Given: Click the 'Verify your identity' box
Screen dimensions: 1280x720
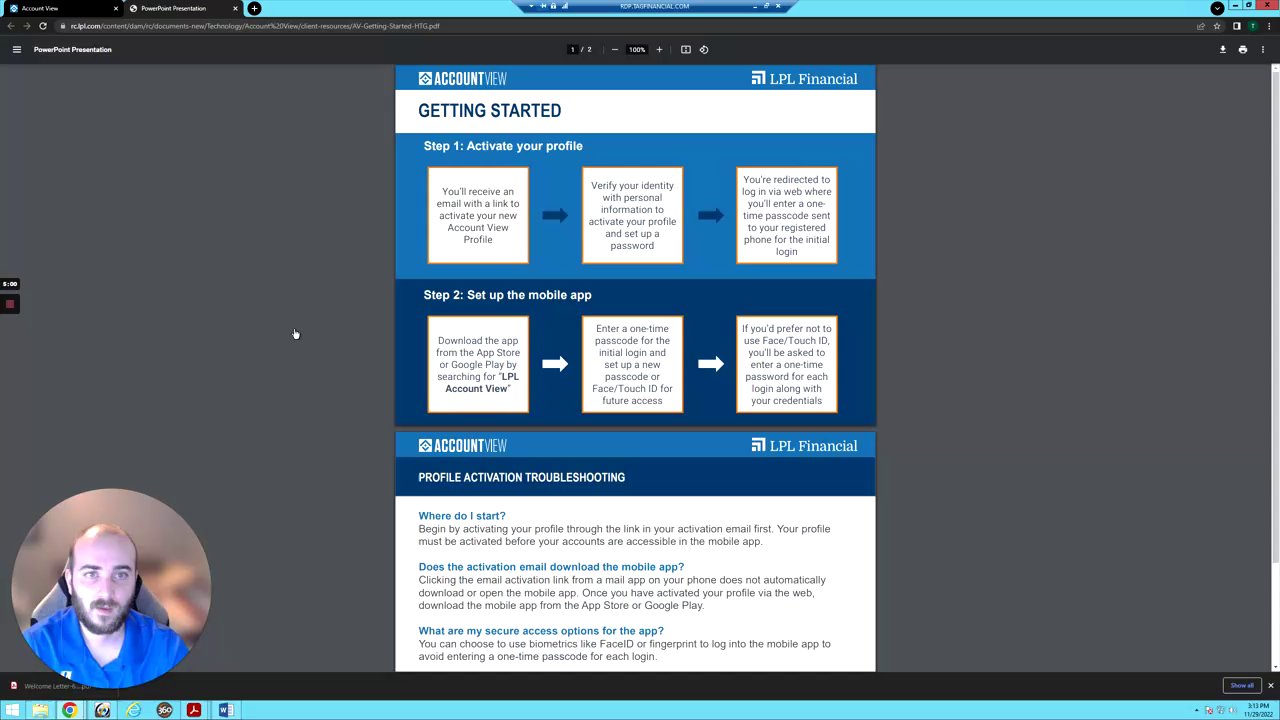Looking at the screenshot, I should click(632, 215).
